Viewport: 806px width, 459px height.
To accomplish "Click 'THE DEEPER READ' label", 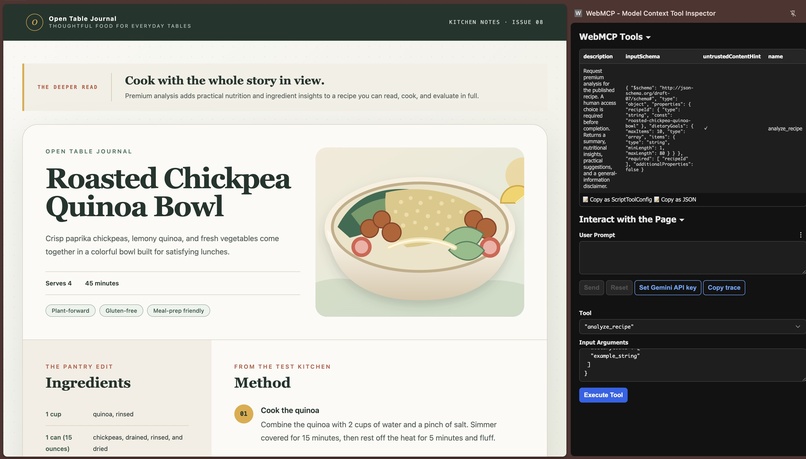I will click(67, 87).
